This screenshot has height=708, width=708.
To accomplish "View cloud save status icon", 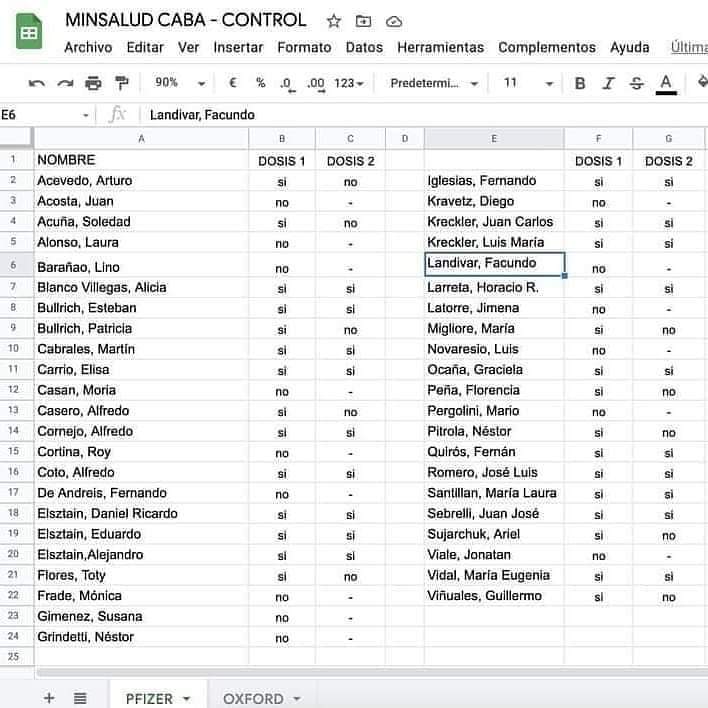I will pos(394,21).
